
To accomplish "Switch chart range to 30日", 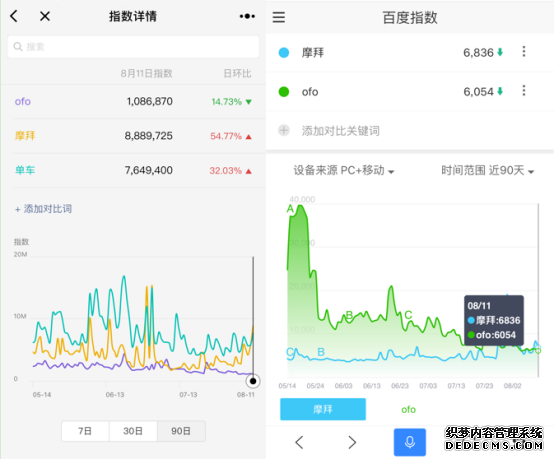I will (133, 431).
